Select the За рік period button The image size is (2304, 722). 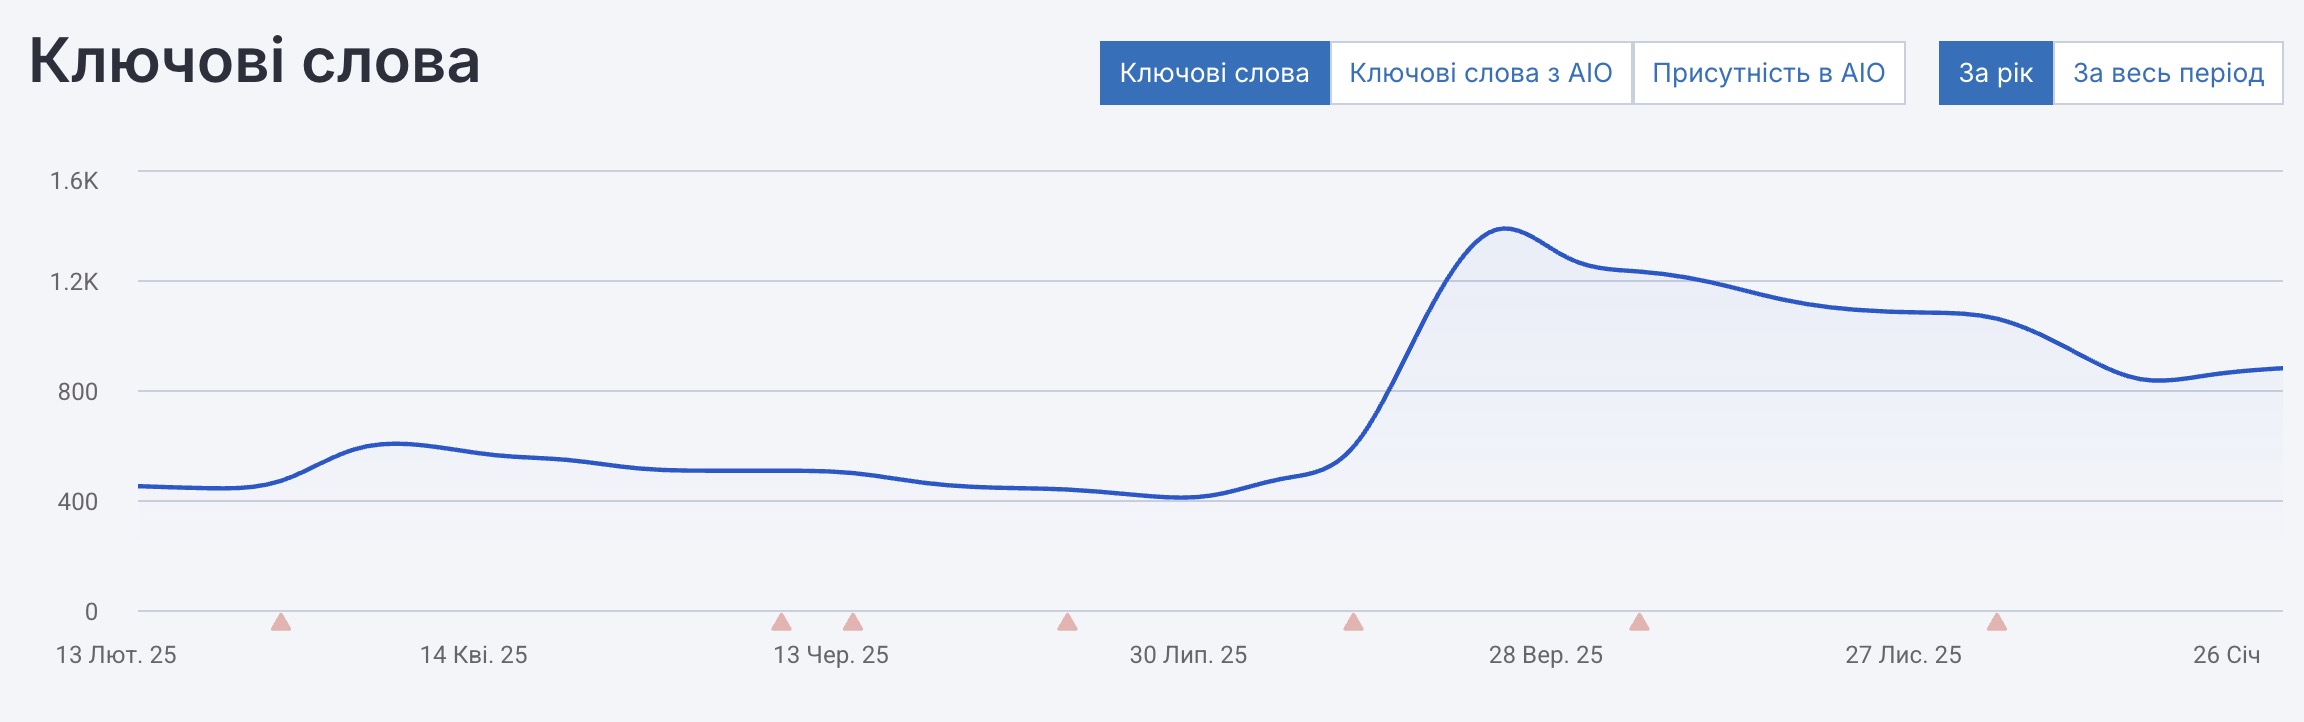coord(1995,73)
